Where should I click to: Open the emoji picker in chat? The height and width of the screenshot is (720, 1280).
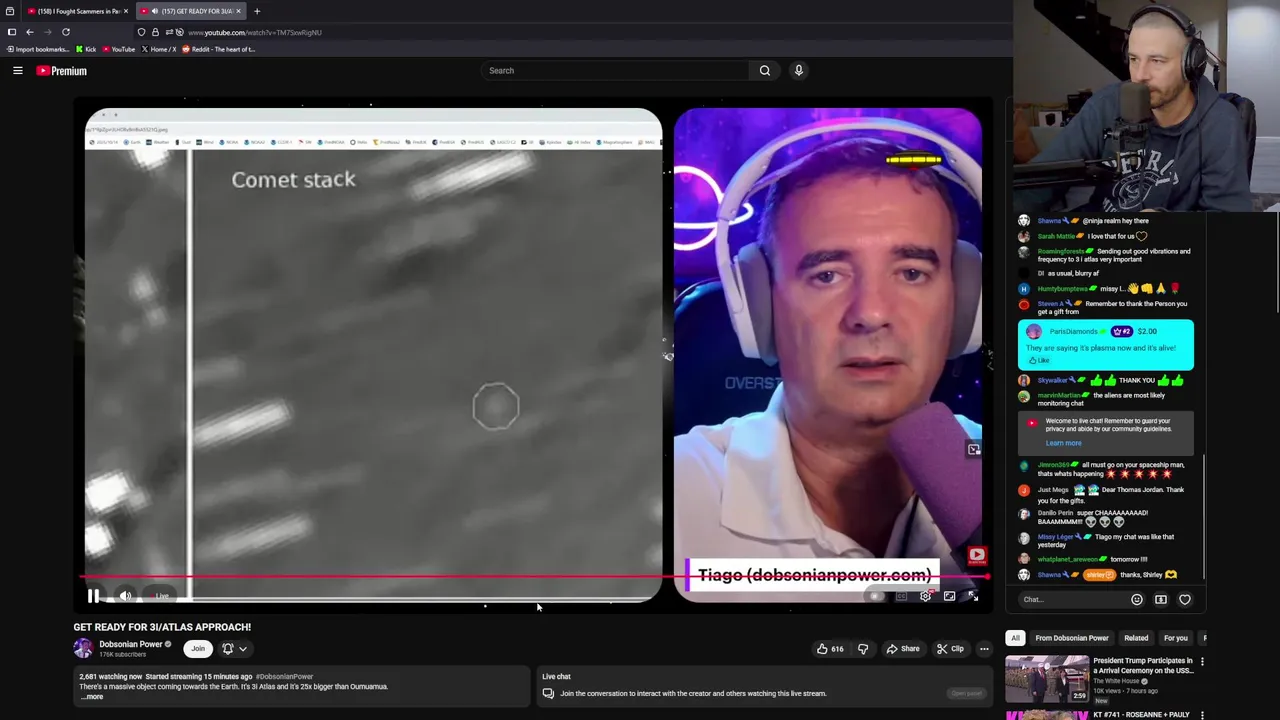tap(1137, 600)
